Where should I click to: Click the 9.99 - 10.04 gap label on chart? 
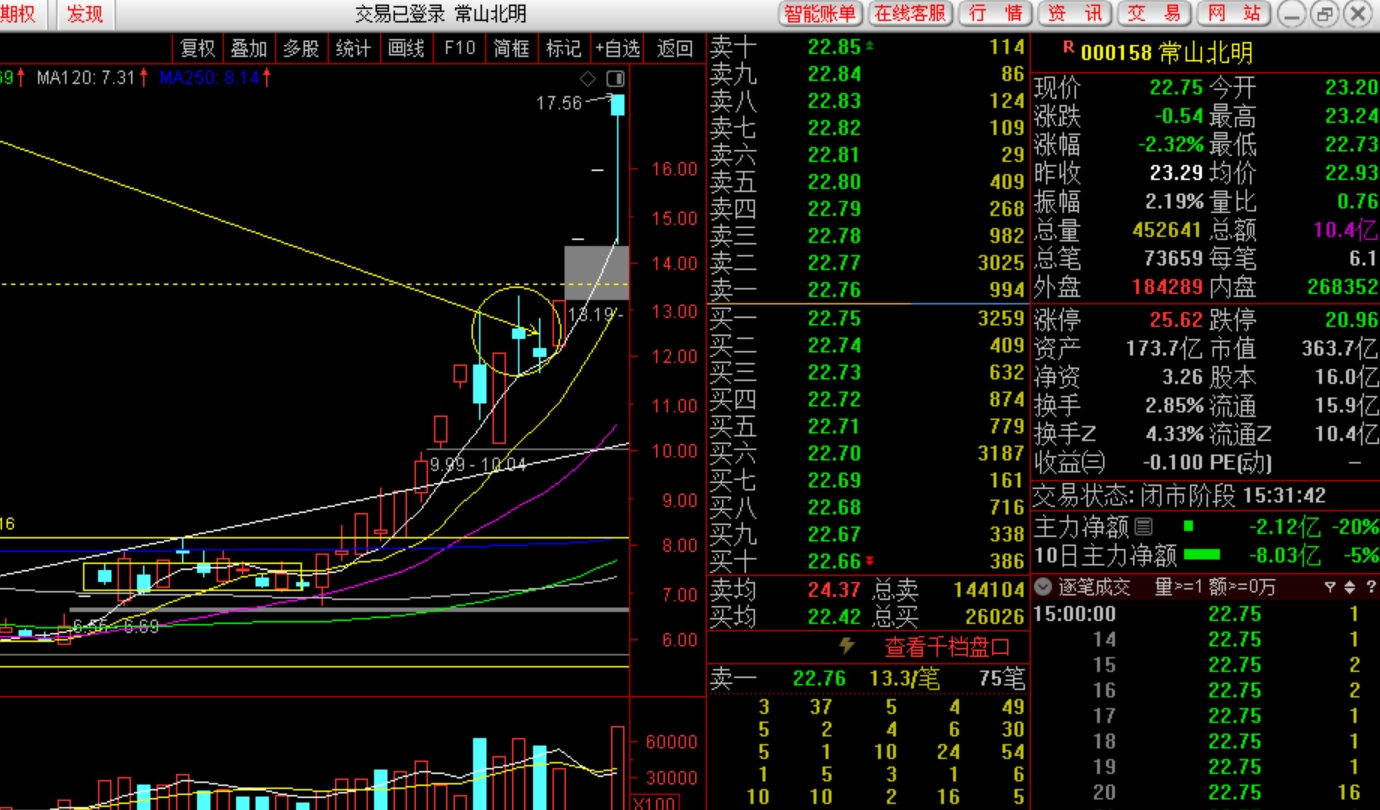(x=477, y=464)
